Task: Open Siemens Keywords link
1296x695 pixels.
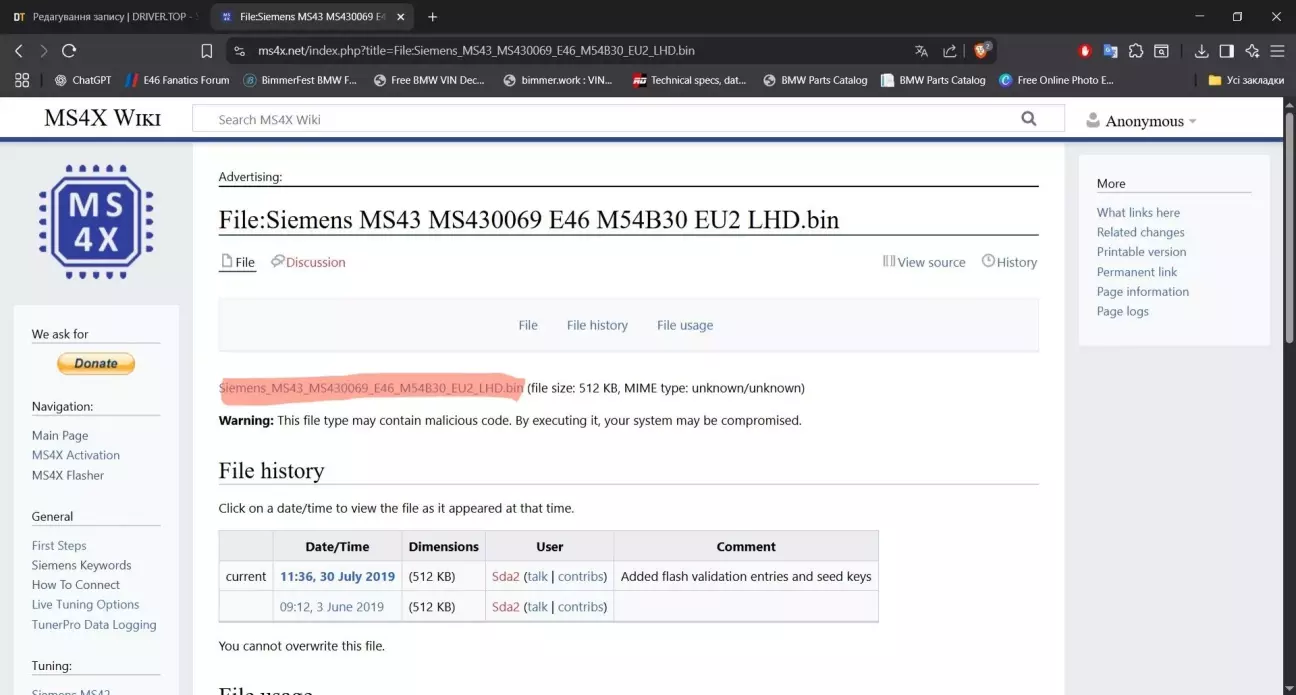Action: click(x=82, y=565)
